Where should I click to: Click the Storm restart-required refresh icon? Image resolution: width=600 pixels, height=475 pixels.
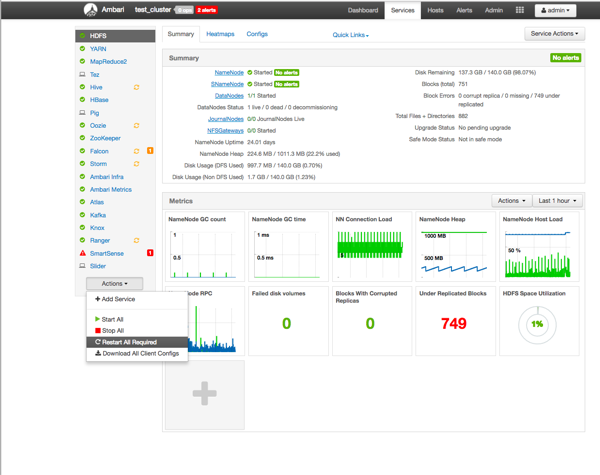click(136, 164)
